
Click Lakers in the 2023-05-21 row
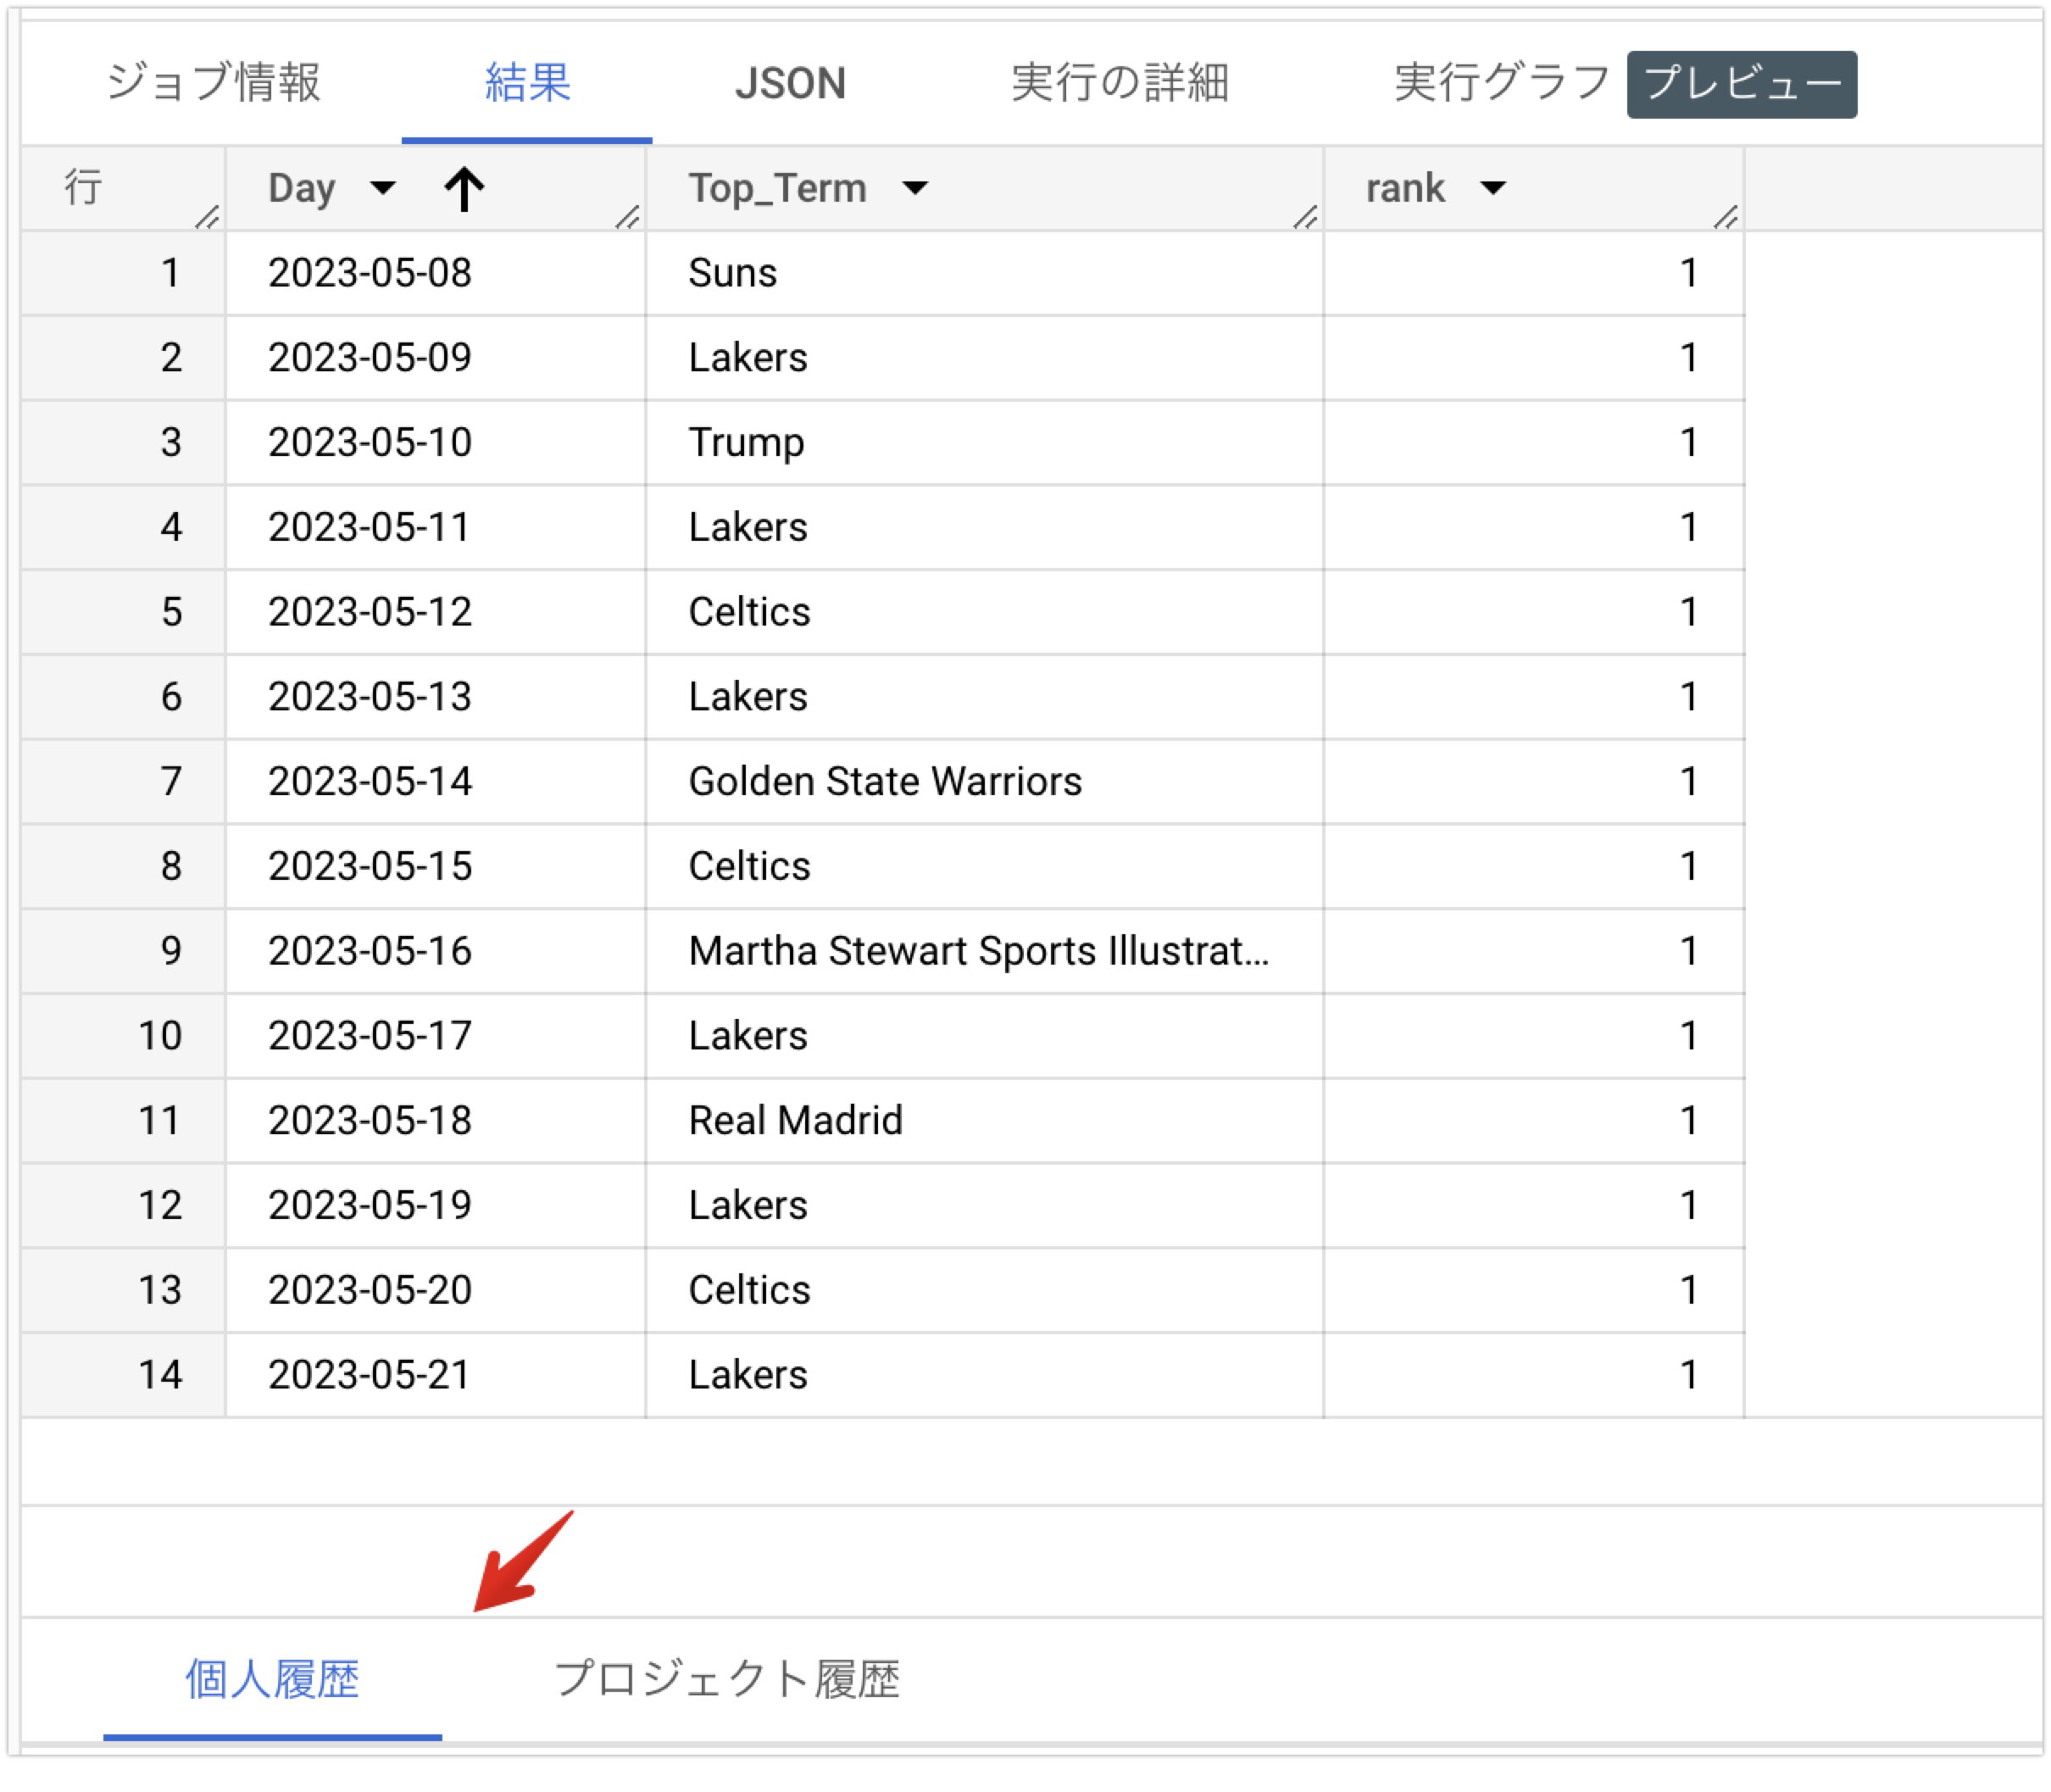tap(985, 1375)
